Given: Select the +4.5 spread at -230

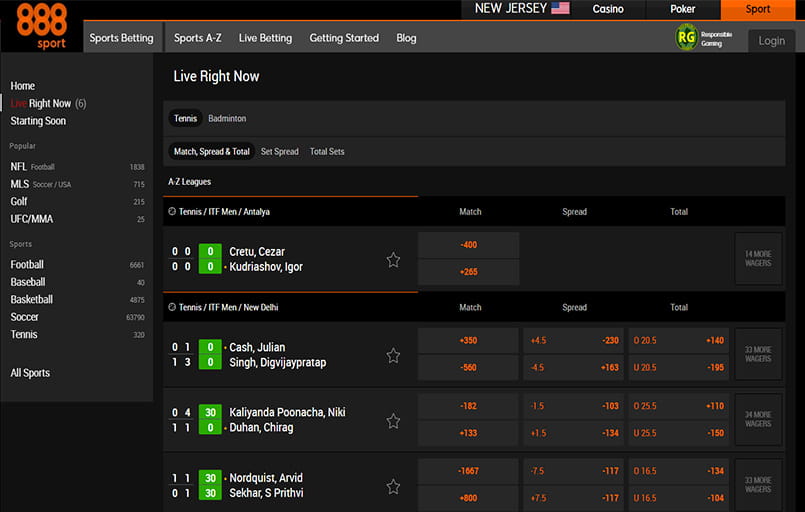Looking at the screenshot, I should point(574,340).
